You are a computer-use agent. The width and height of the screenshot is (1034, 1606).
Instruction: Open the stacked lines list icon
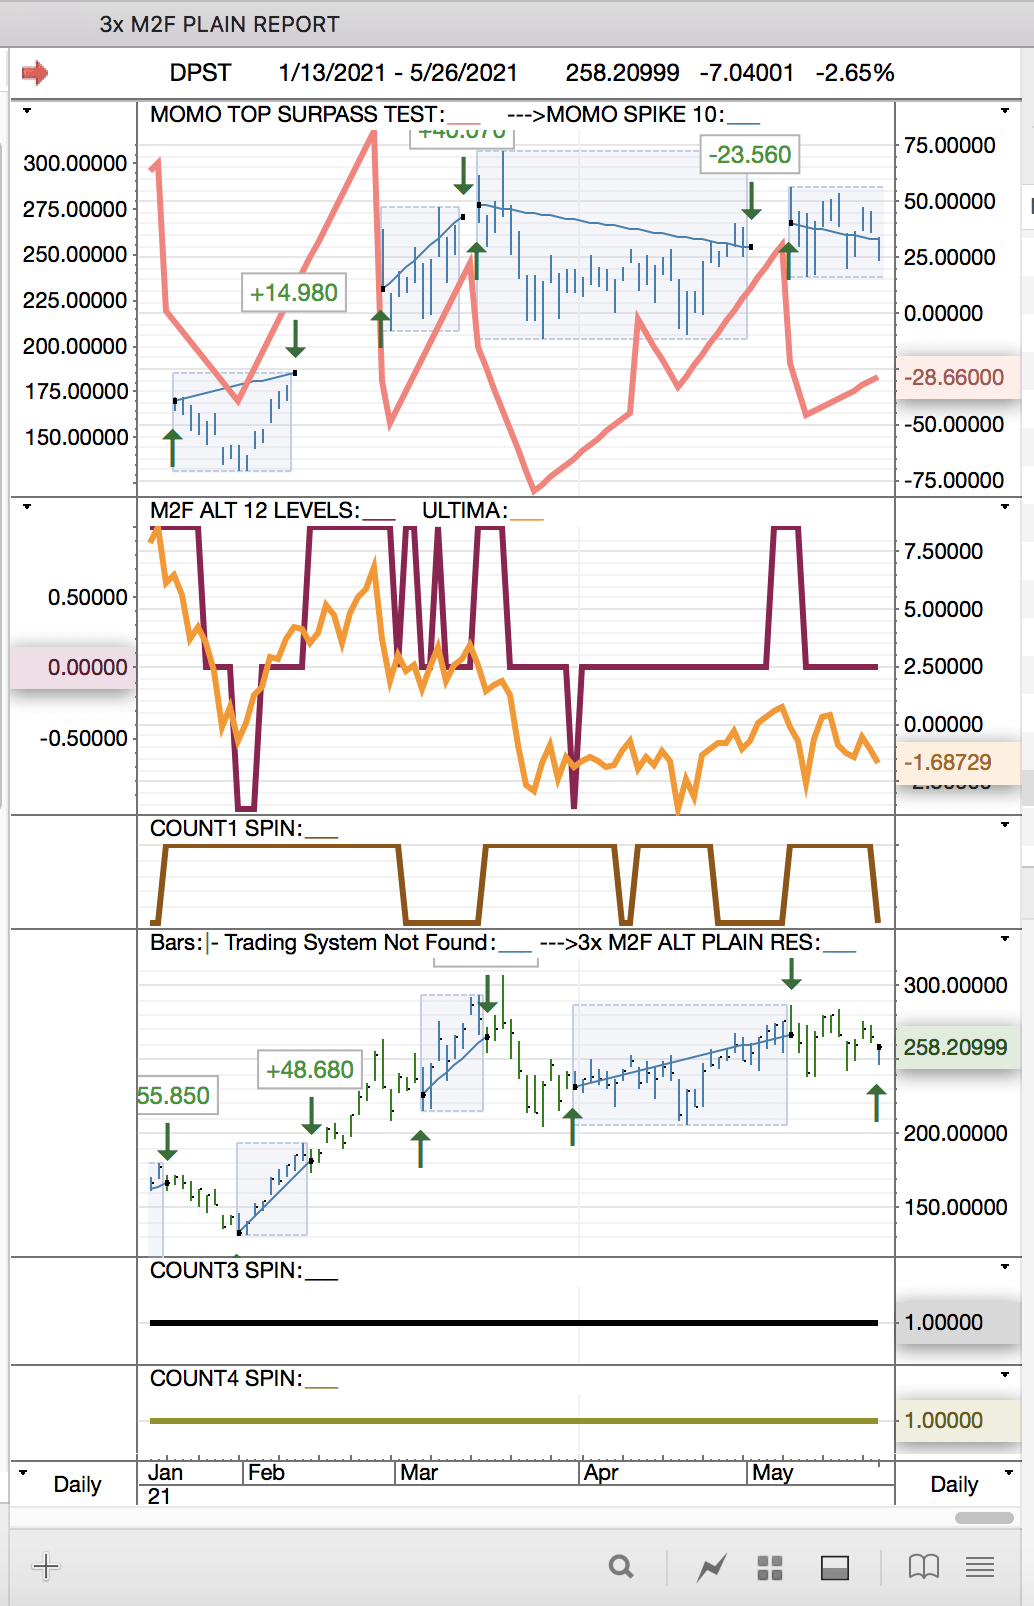tap(980, 1567)
